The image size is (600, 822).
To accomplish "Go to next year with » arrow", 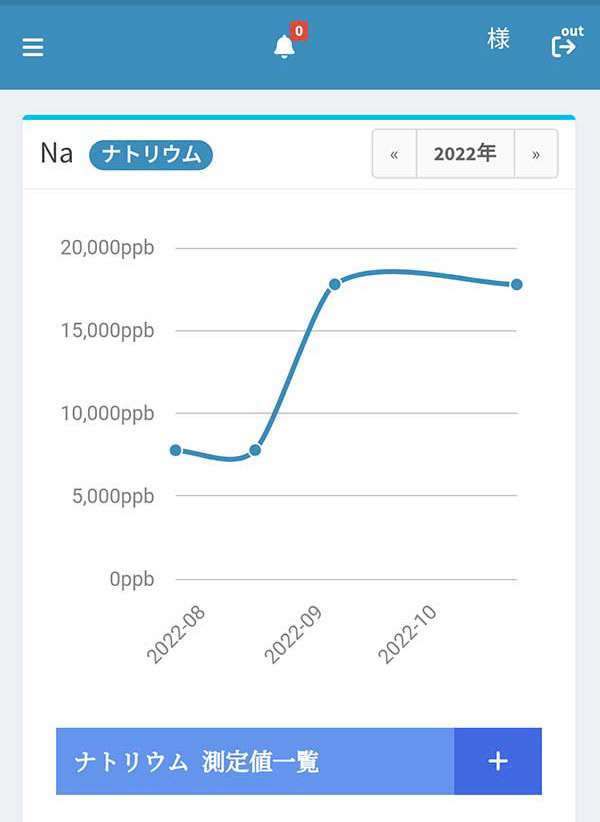I will tap(536, 154).
